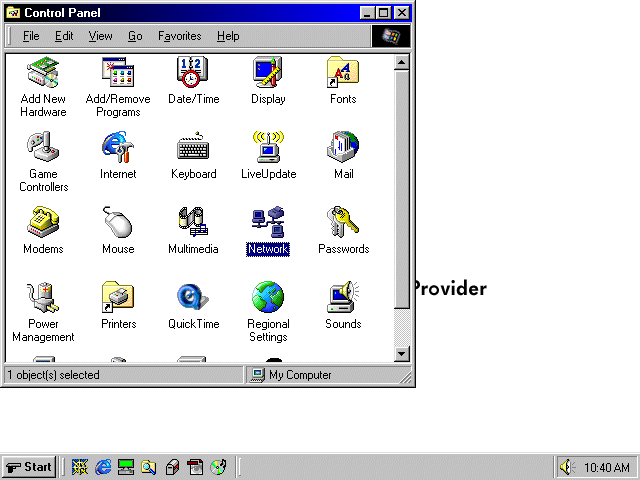Open the Help menu
The width and height of the screenshot is (640, 480).
coord(228,36)
